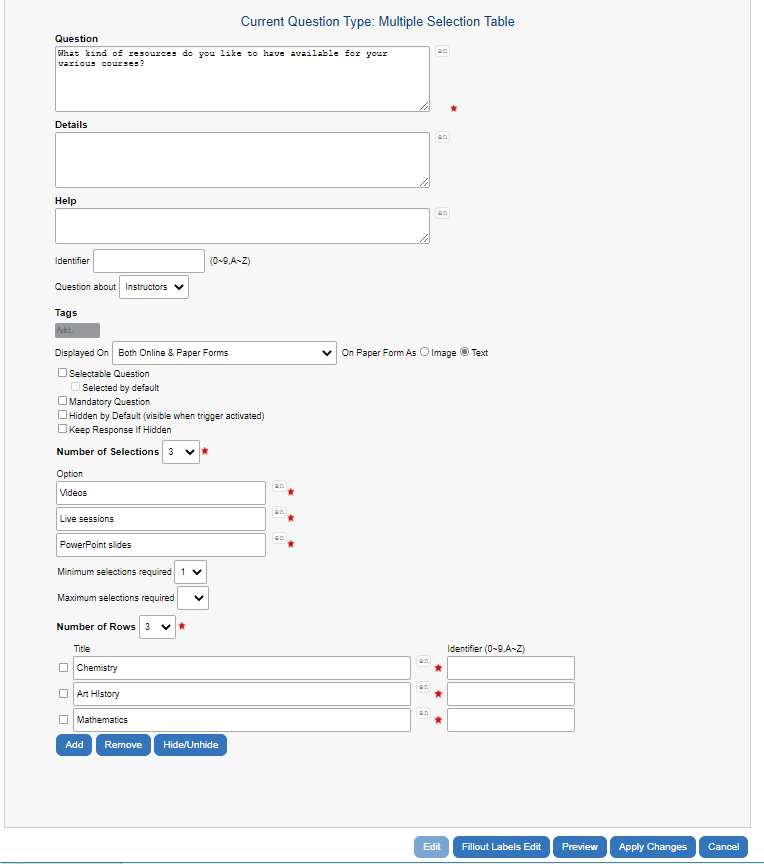Click the Add row button
The image size is (764, 864).
74,745
